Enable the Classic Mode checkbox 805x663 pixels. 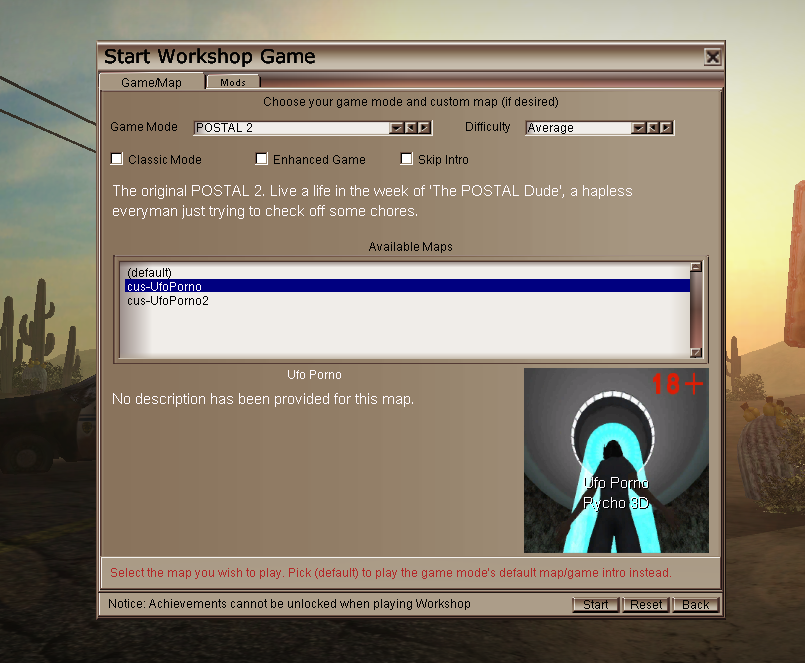pyautogui.click(x=117, y=159)
